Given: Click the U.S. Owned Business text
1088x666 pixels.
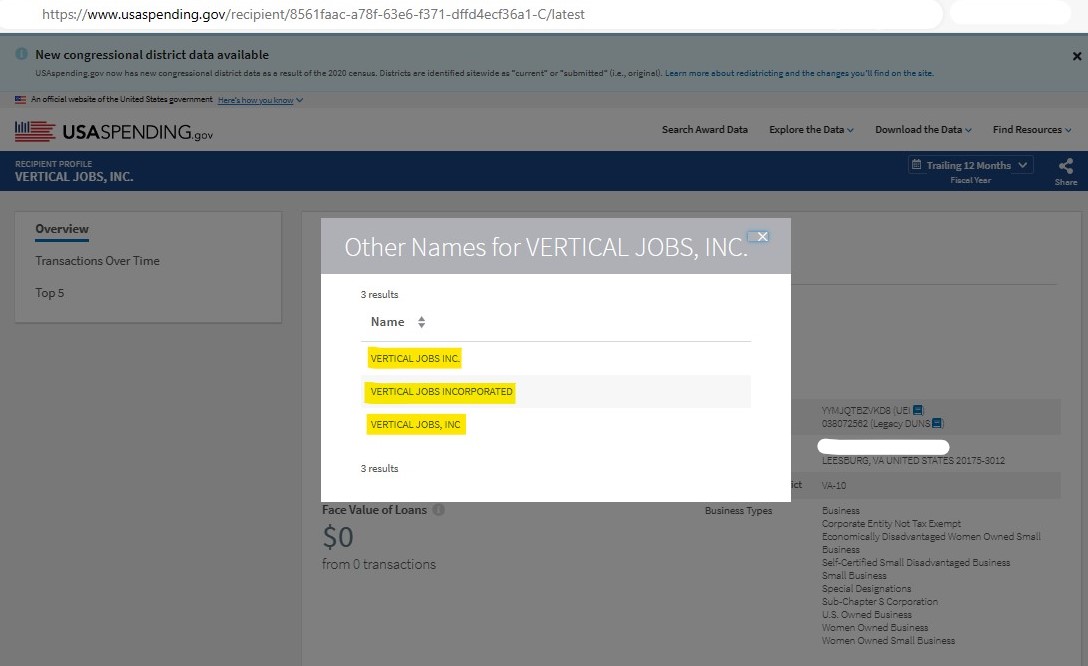Looking at the screenshot, I should pyautogui.click(x=867, y=615).
